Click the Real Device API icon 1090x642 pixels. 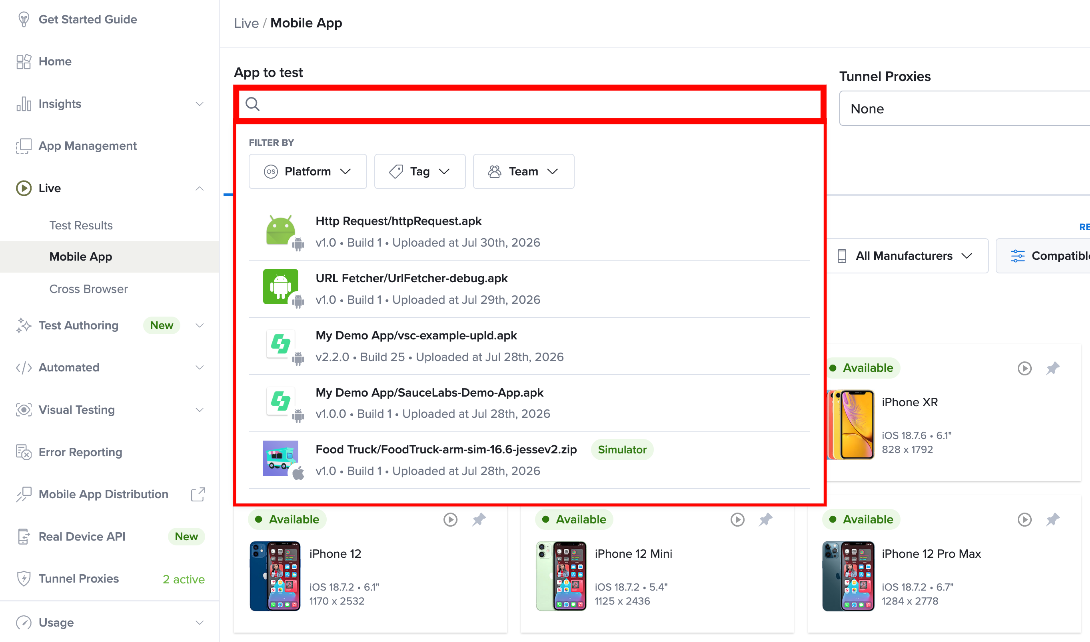pos(24,536)
